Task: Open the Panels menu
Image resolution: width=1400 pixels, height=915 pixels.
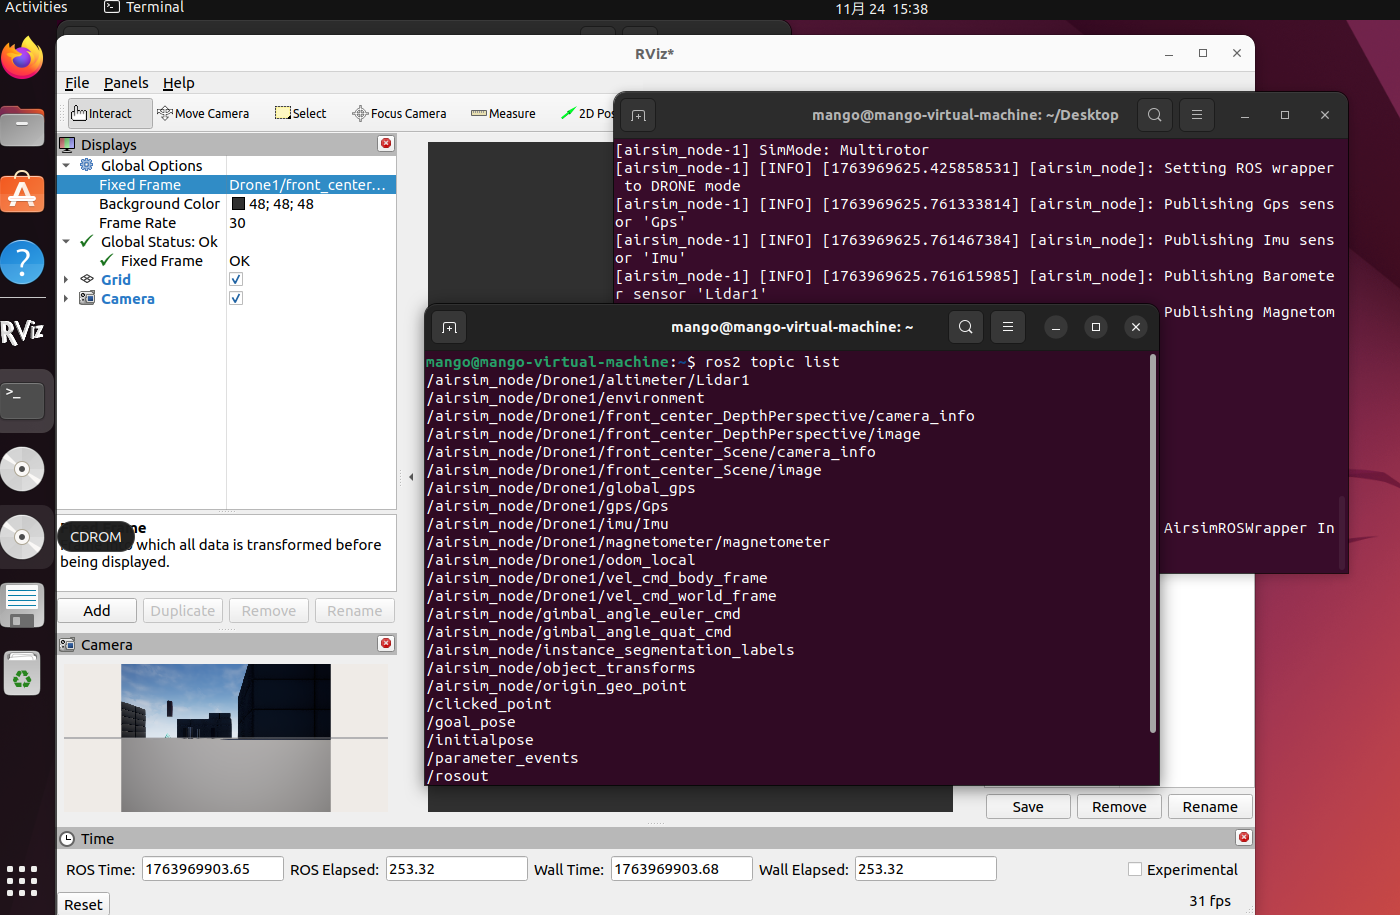Action: point(126,83)
